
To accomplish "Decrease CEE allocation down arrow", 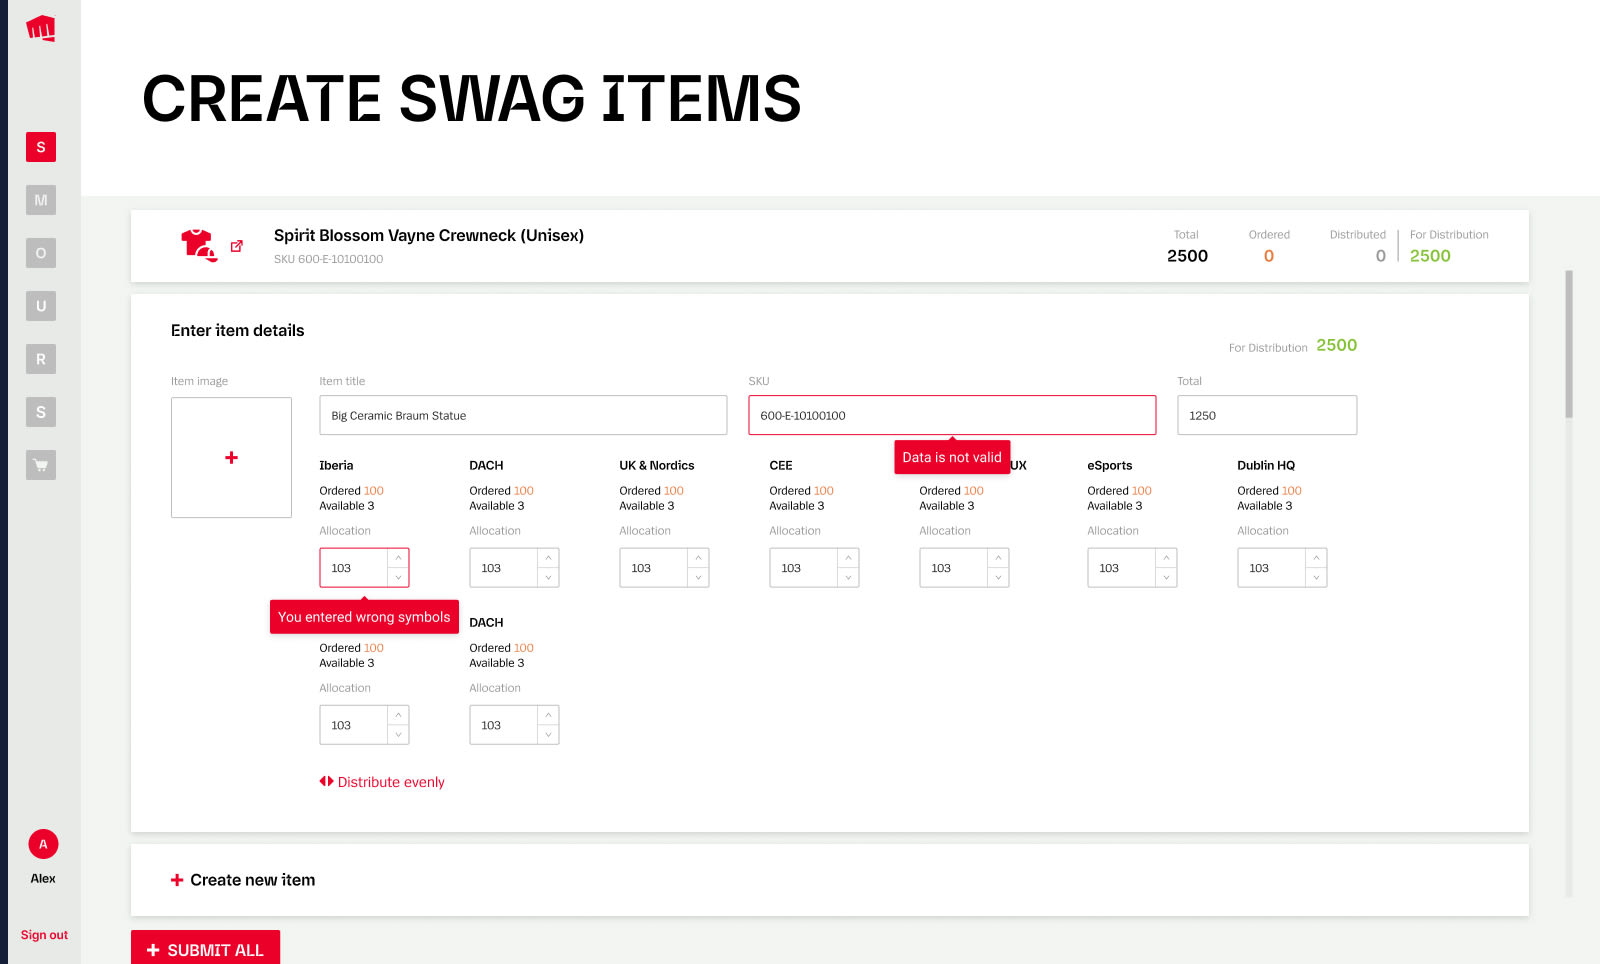I will [848, 578].
